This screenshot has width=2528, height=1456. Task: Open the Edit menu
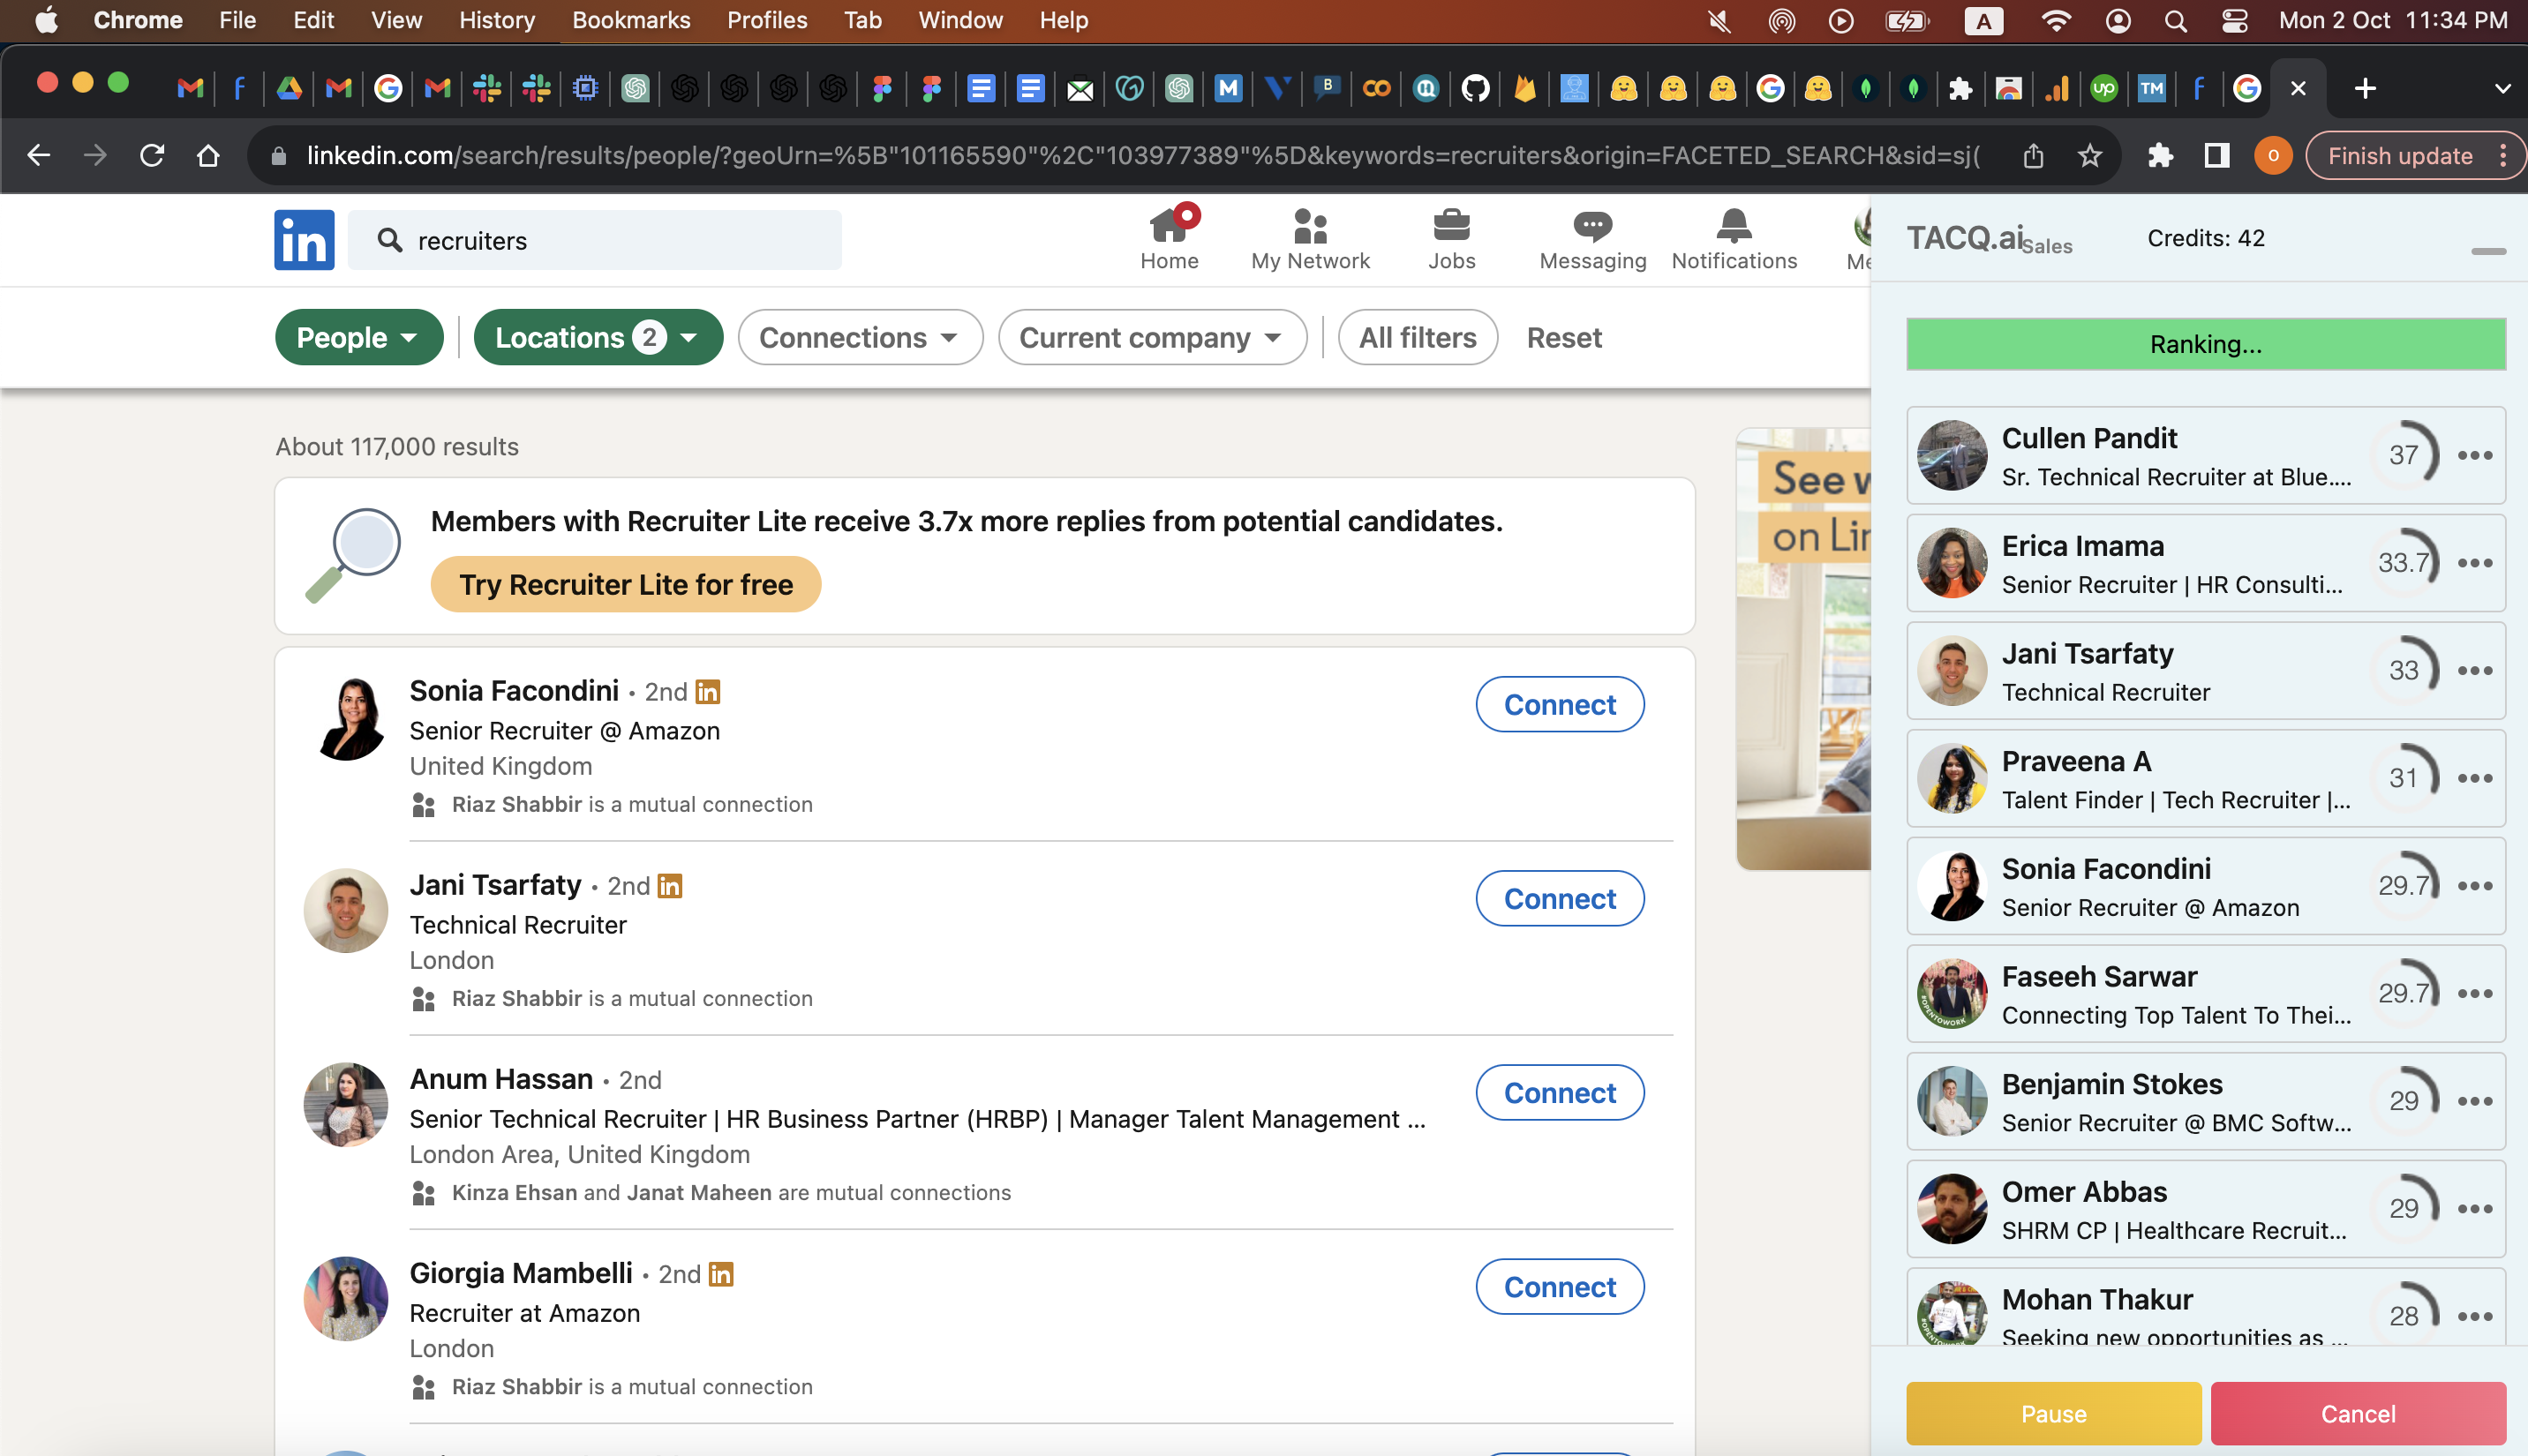click(313, 21)
